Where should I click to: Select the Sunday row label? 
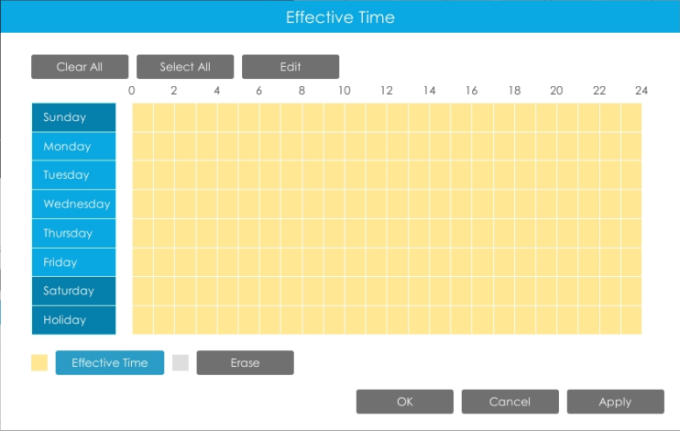(74, 117)
